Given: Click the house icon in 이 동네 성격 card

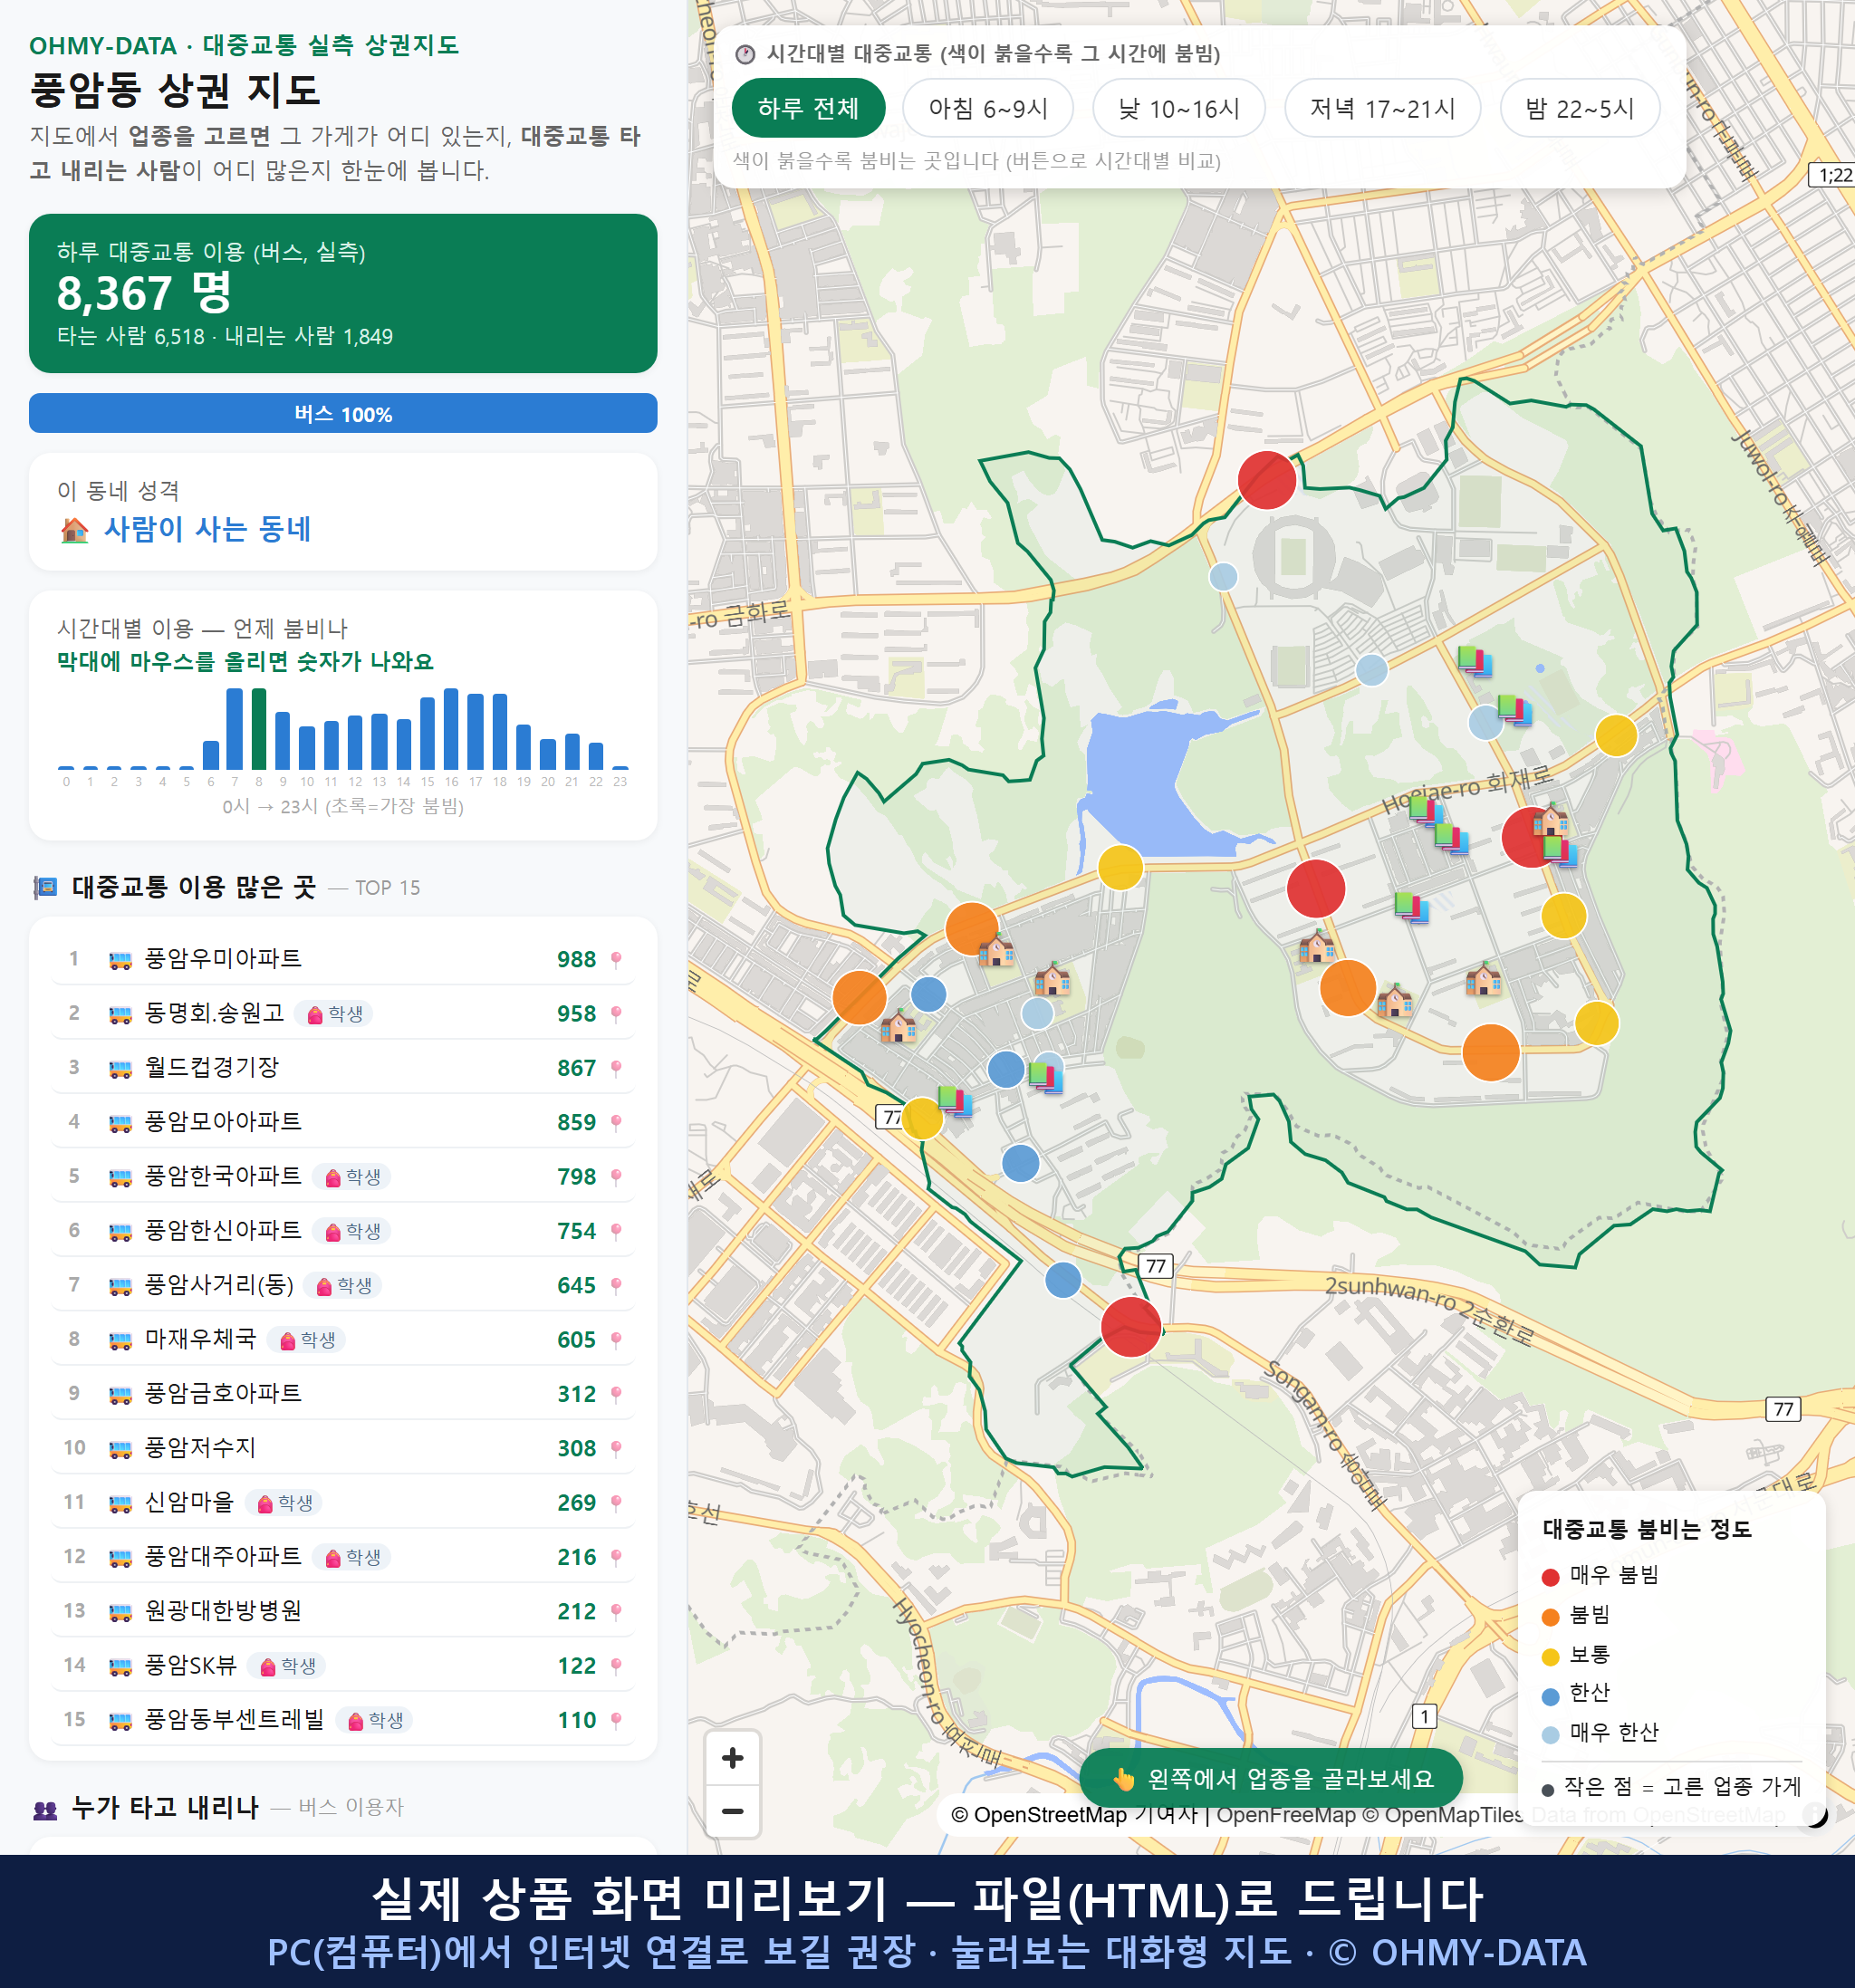Looking at the screenshot, I should pos(74,529).
